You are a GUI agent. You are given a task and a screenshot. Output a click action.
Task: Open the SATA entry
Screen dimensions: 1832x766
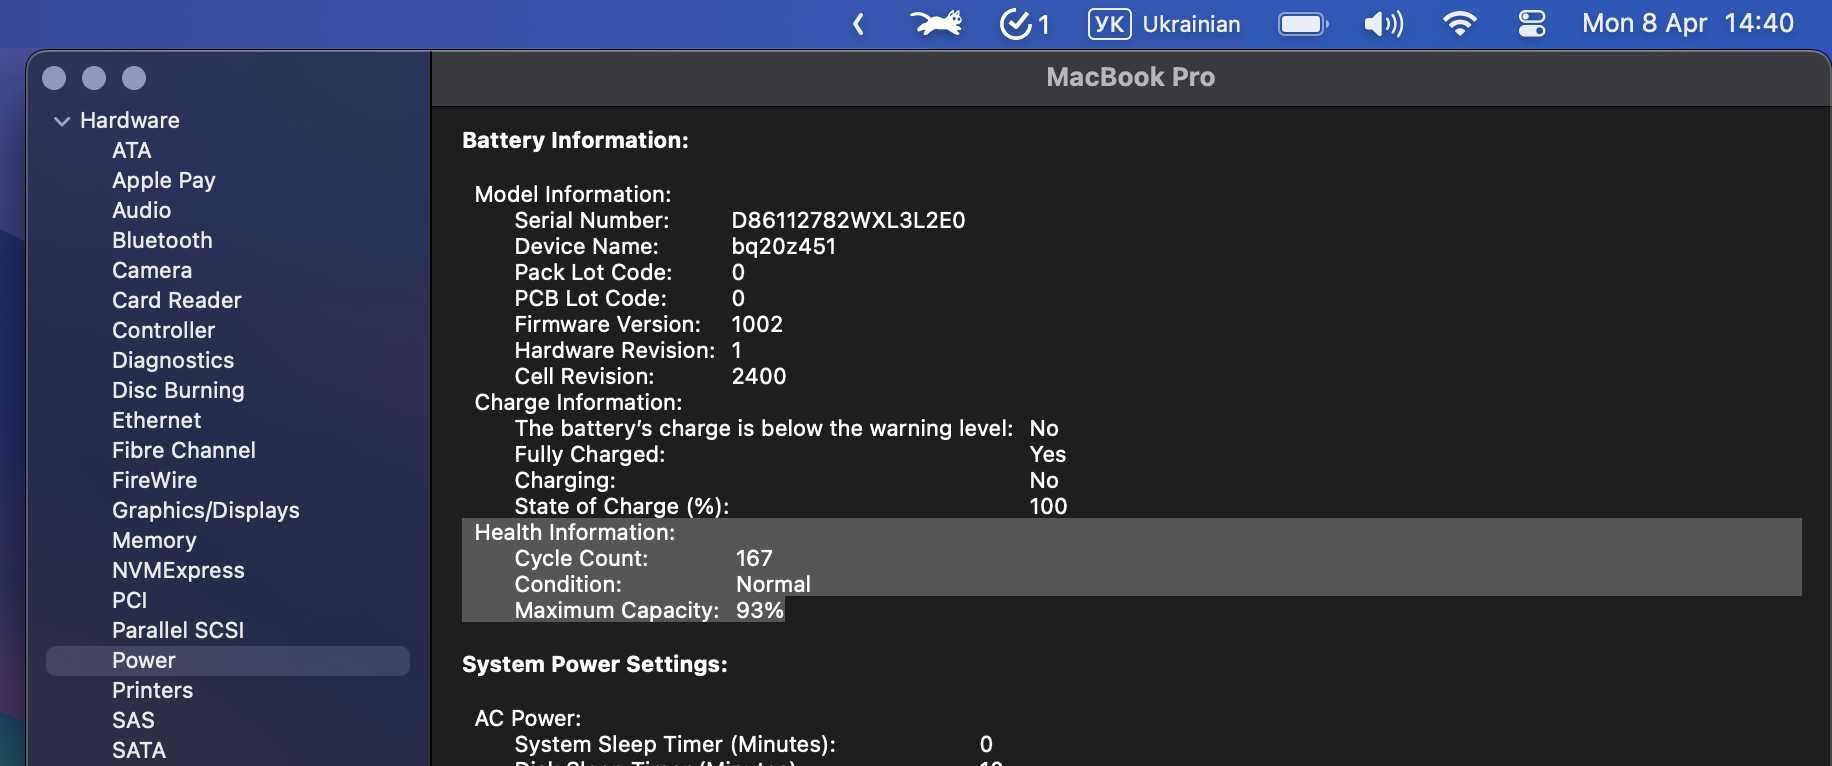pyautogui.click(x=139, y=750)
